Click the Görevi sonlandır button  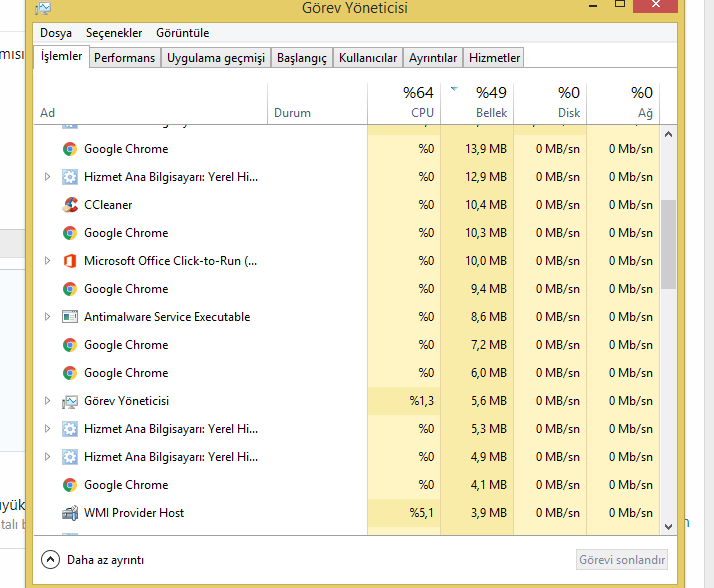(x=622, y=560)
